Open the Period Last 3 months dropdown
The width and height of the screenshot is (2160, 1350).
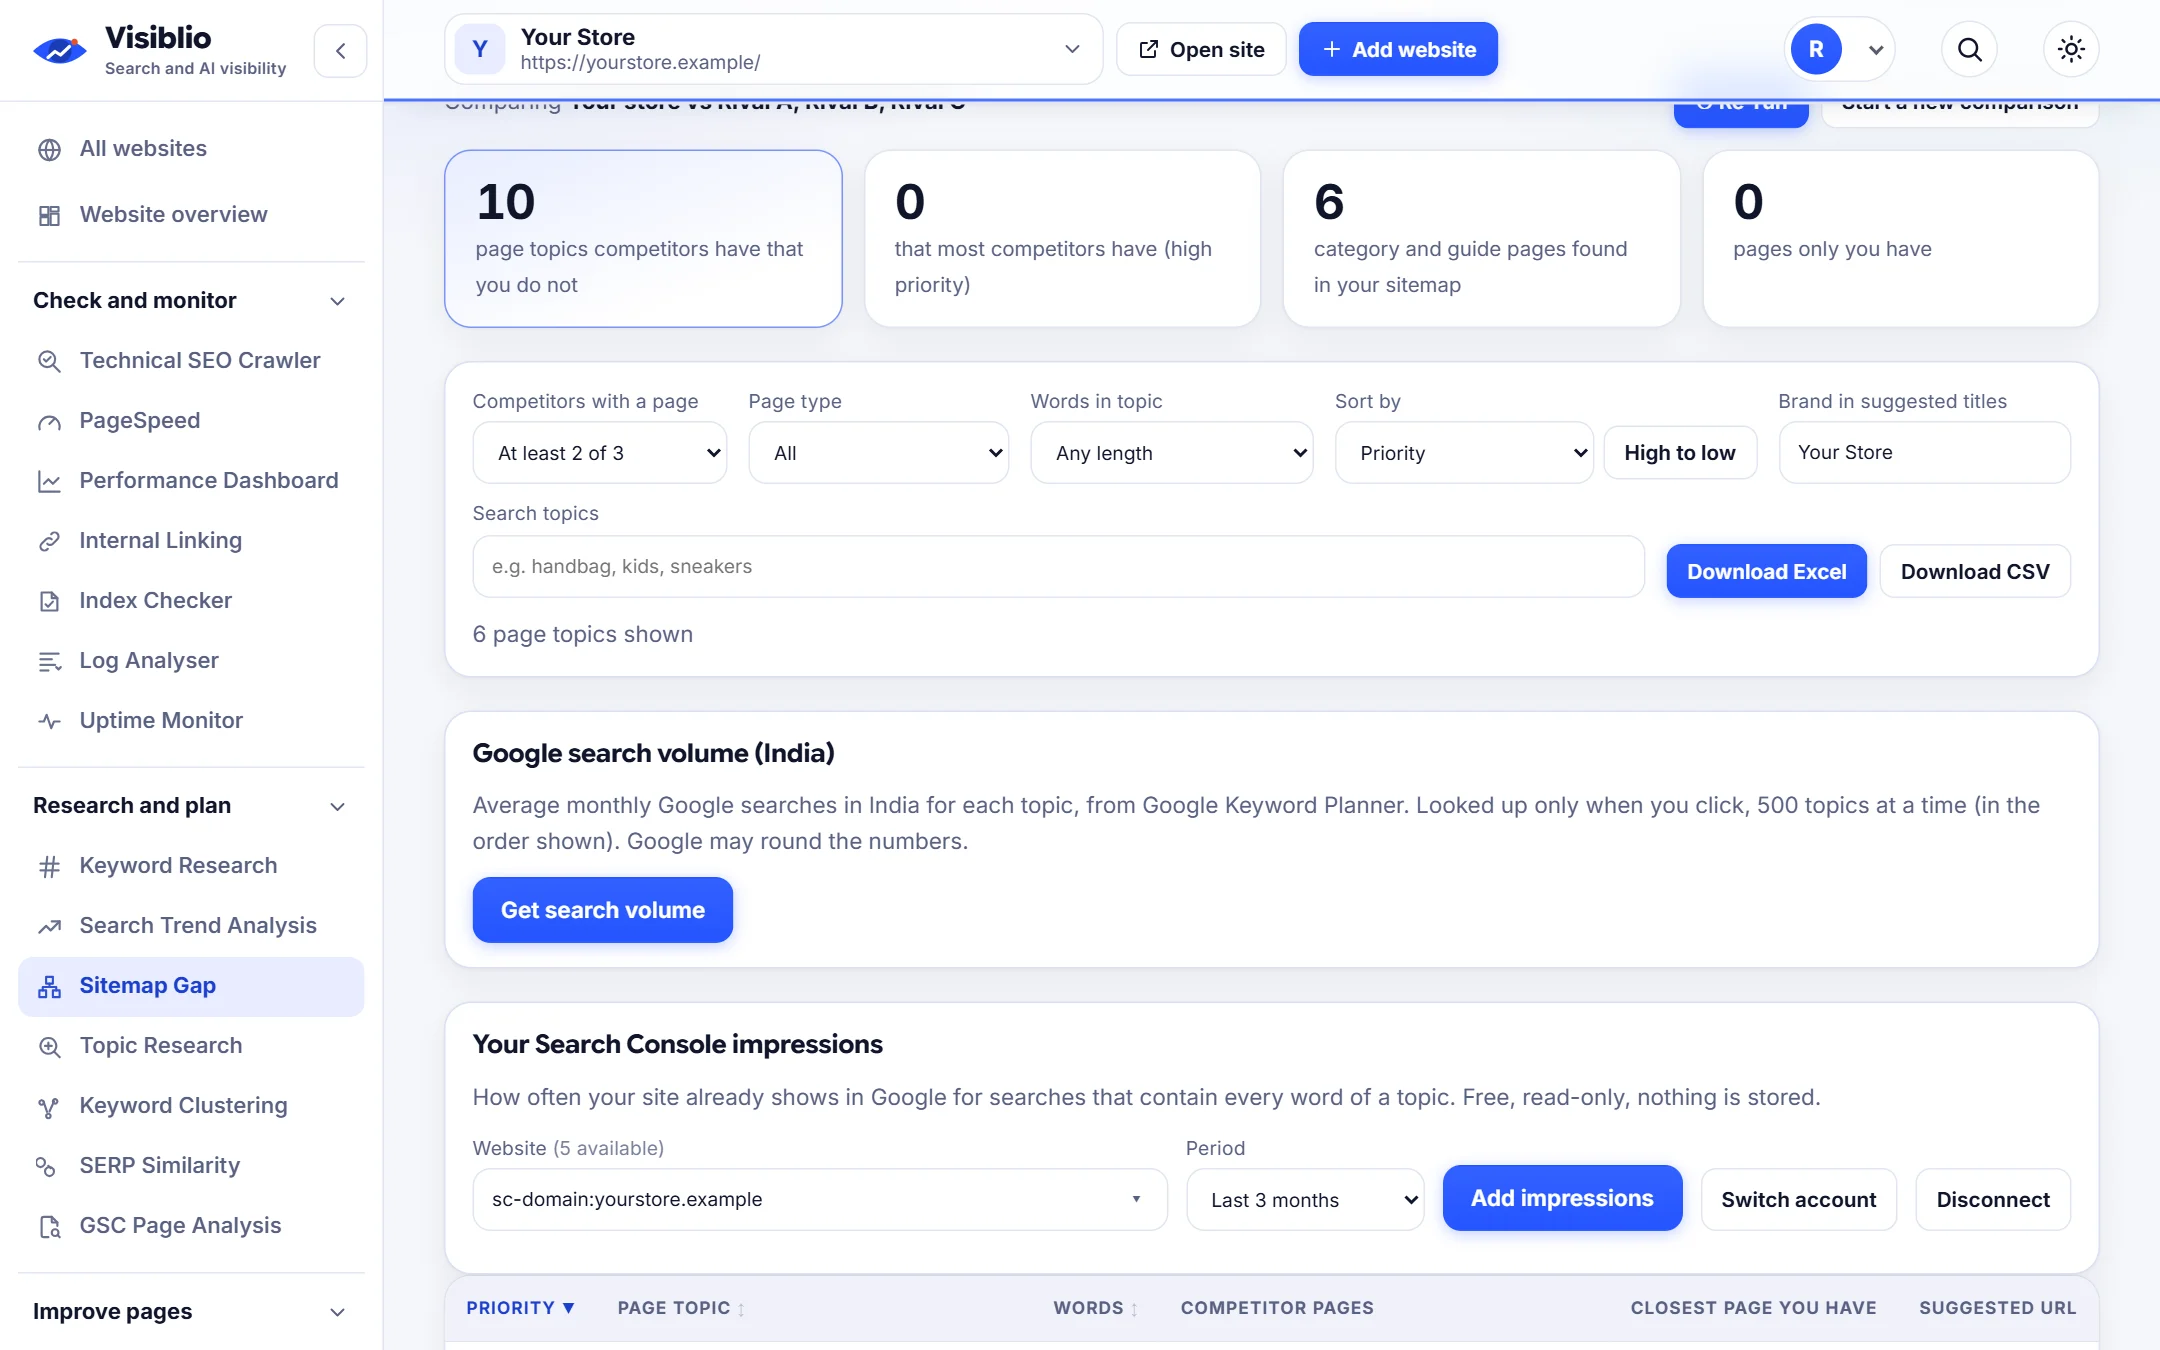pyautogui.click(x=1305, y=1200)
